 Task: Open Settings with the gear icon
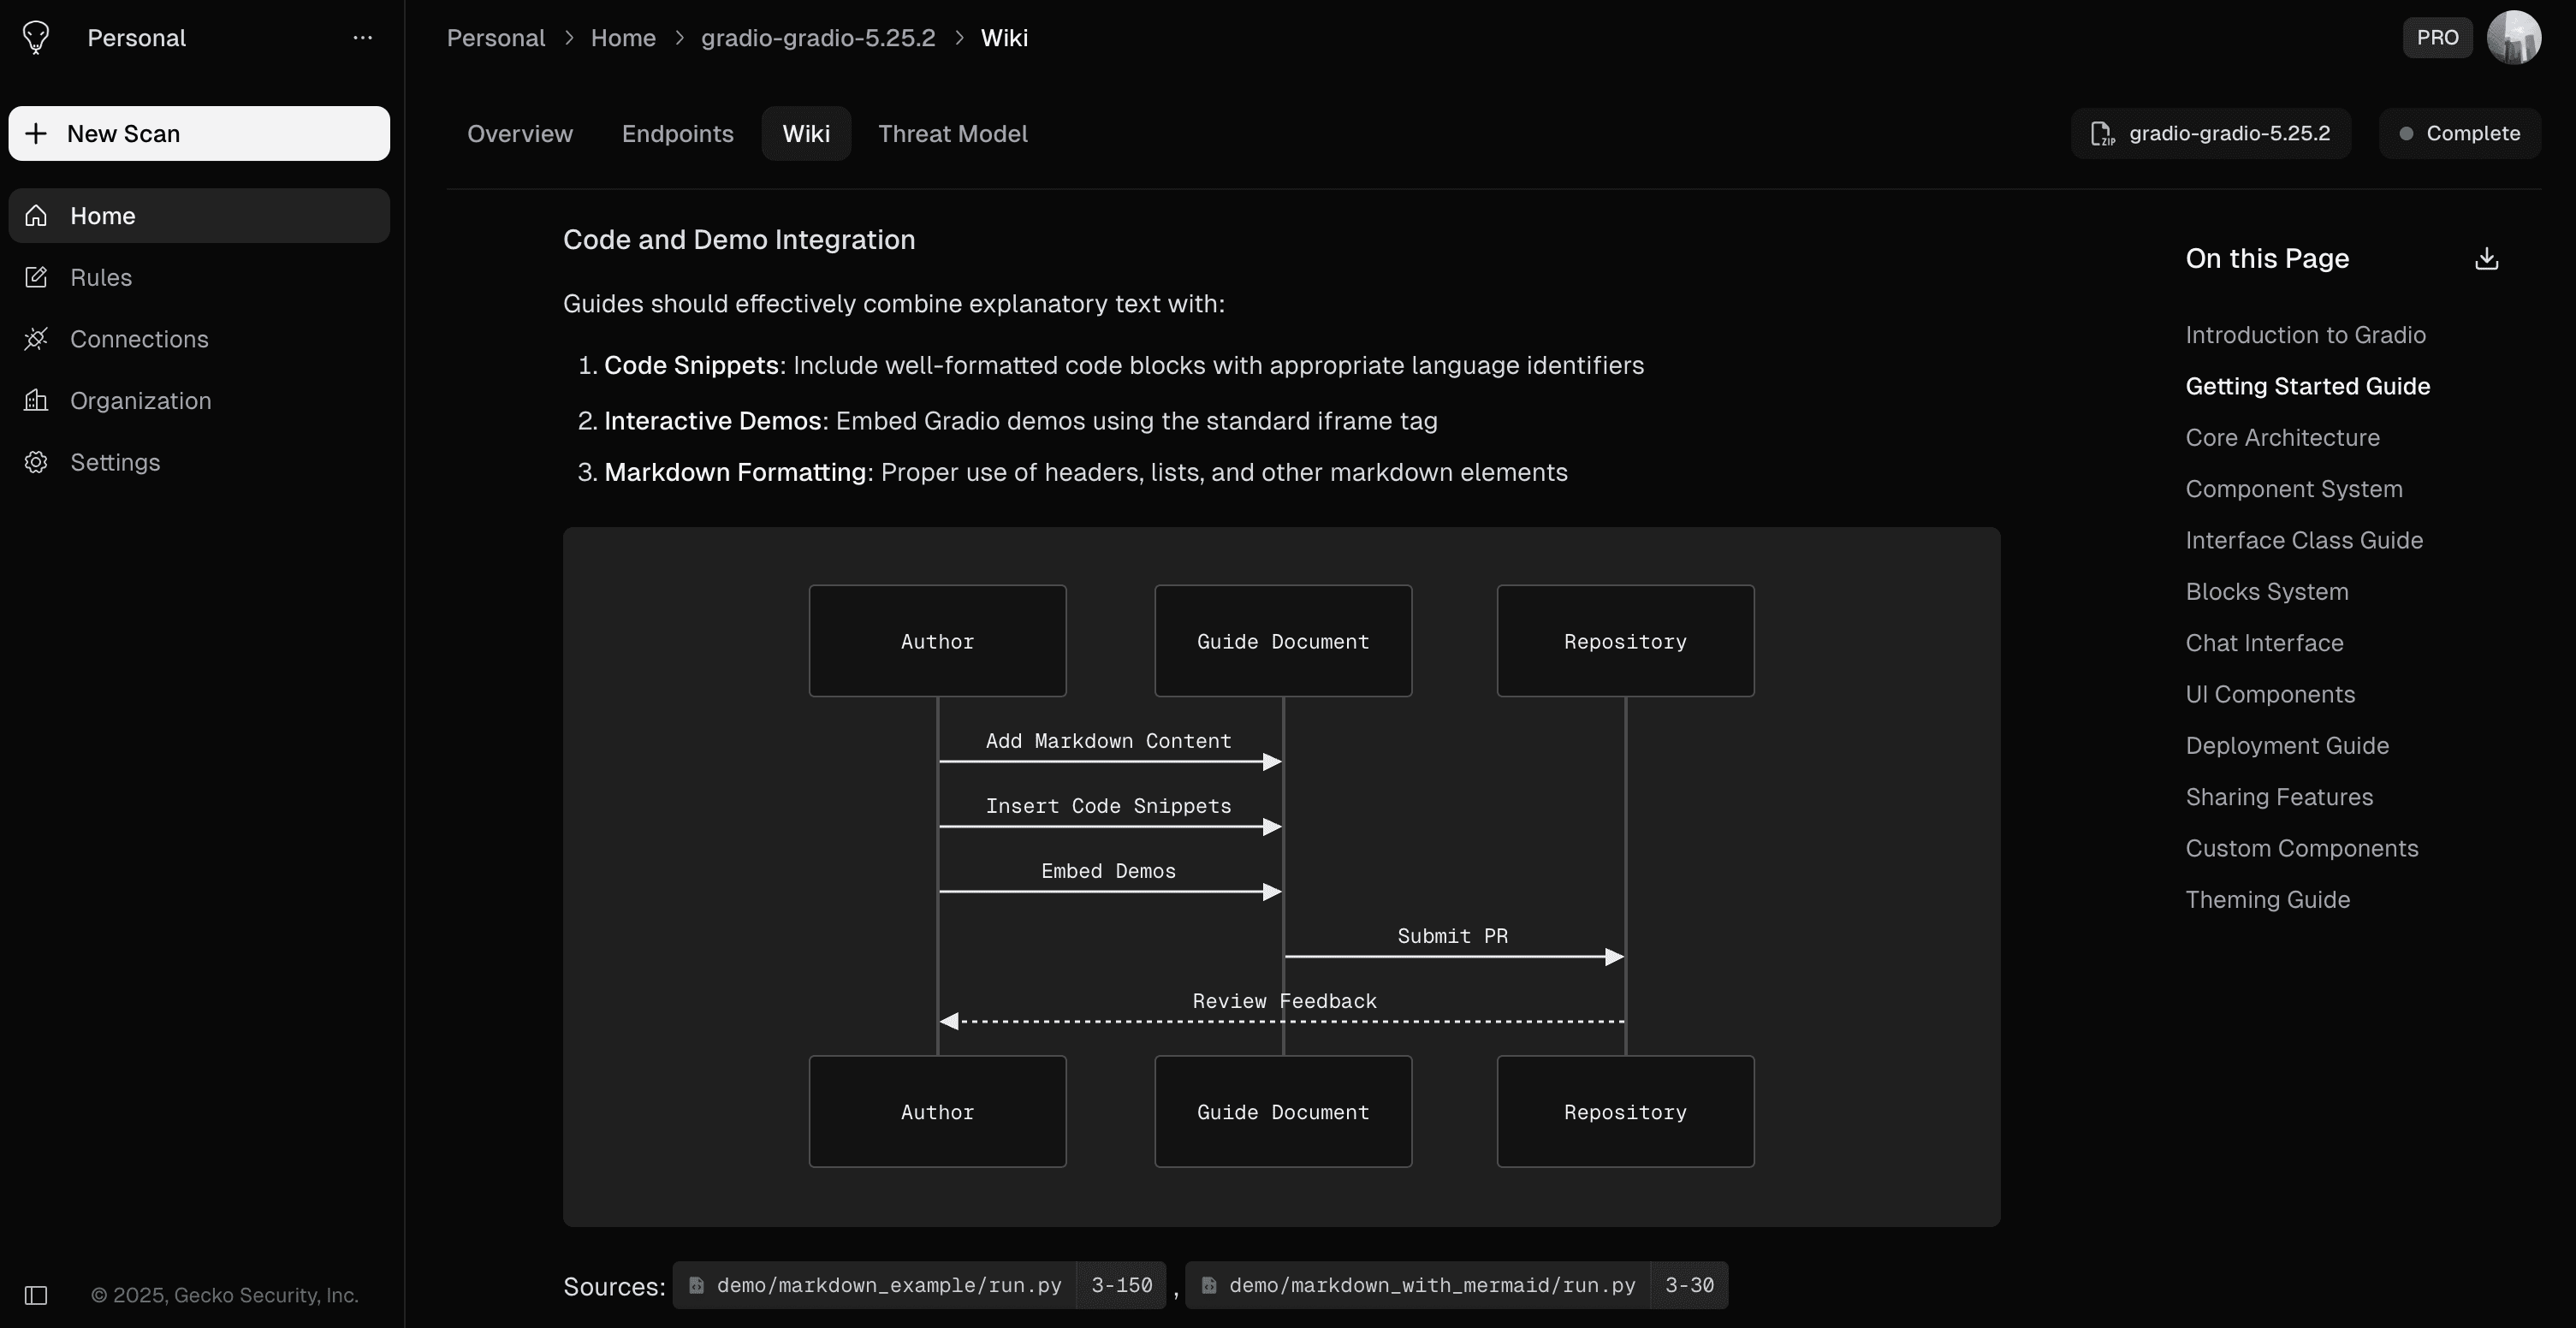(36, 462)
